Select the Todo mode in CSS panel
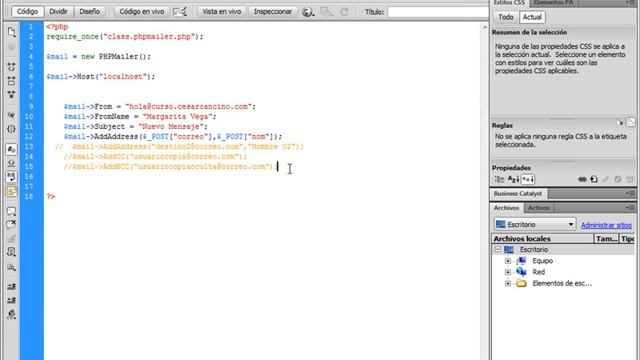Screen dimensions: 640x360 pyautogui.click(x=506, y=17)
